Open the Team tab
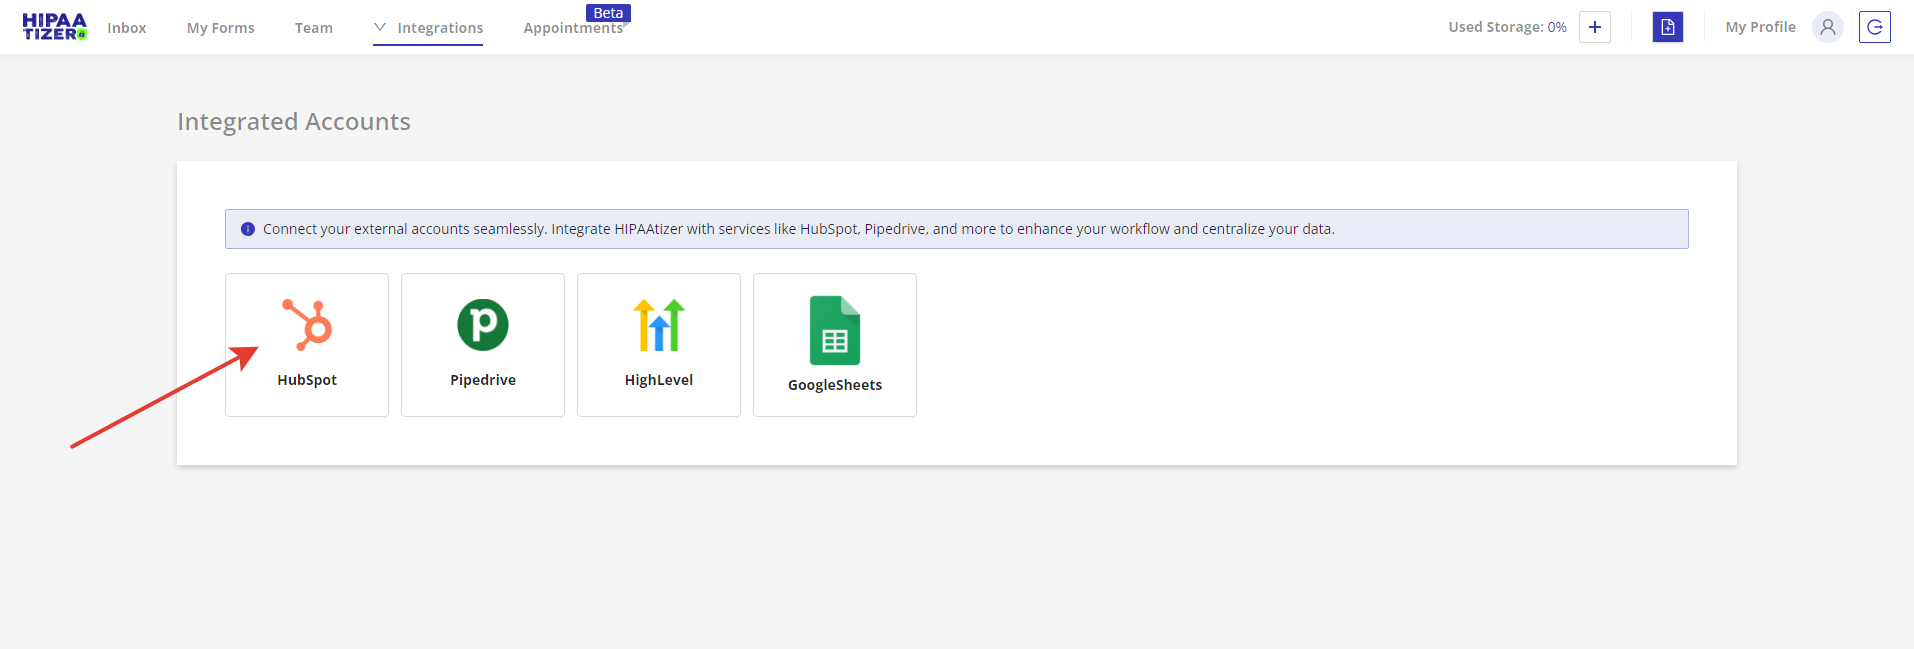Screen dimensions: 1914x649 (x=314, y=28)
